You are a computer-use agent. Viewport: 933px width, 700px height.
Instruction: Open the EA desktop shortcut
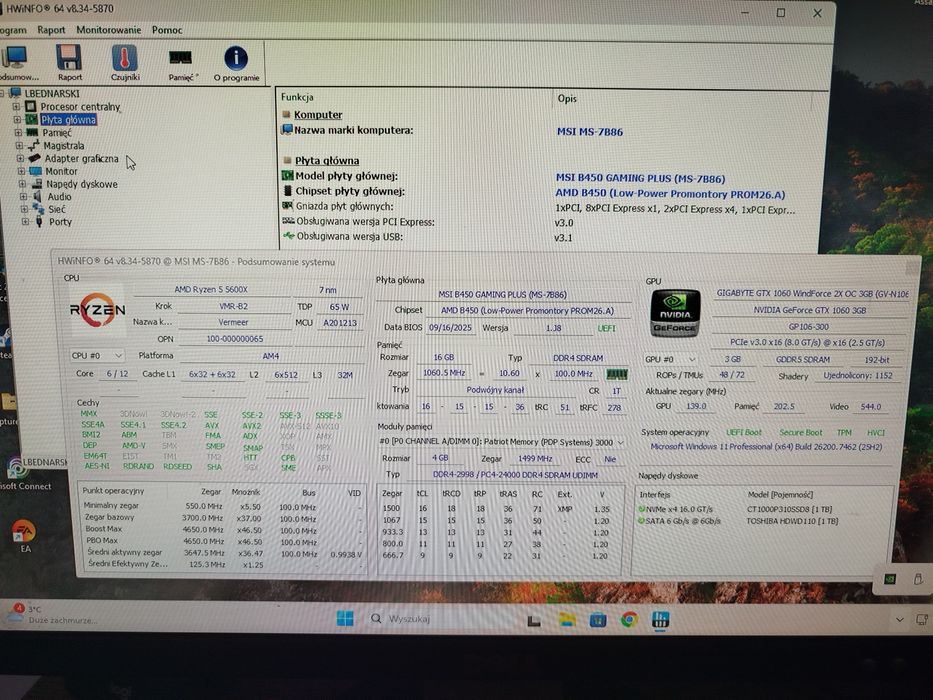(24, 536)
